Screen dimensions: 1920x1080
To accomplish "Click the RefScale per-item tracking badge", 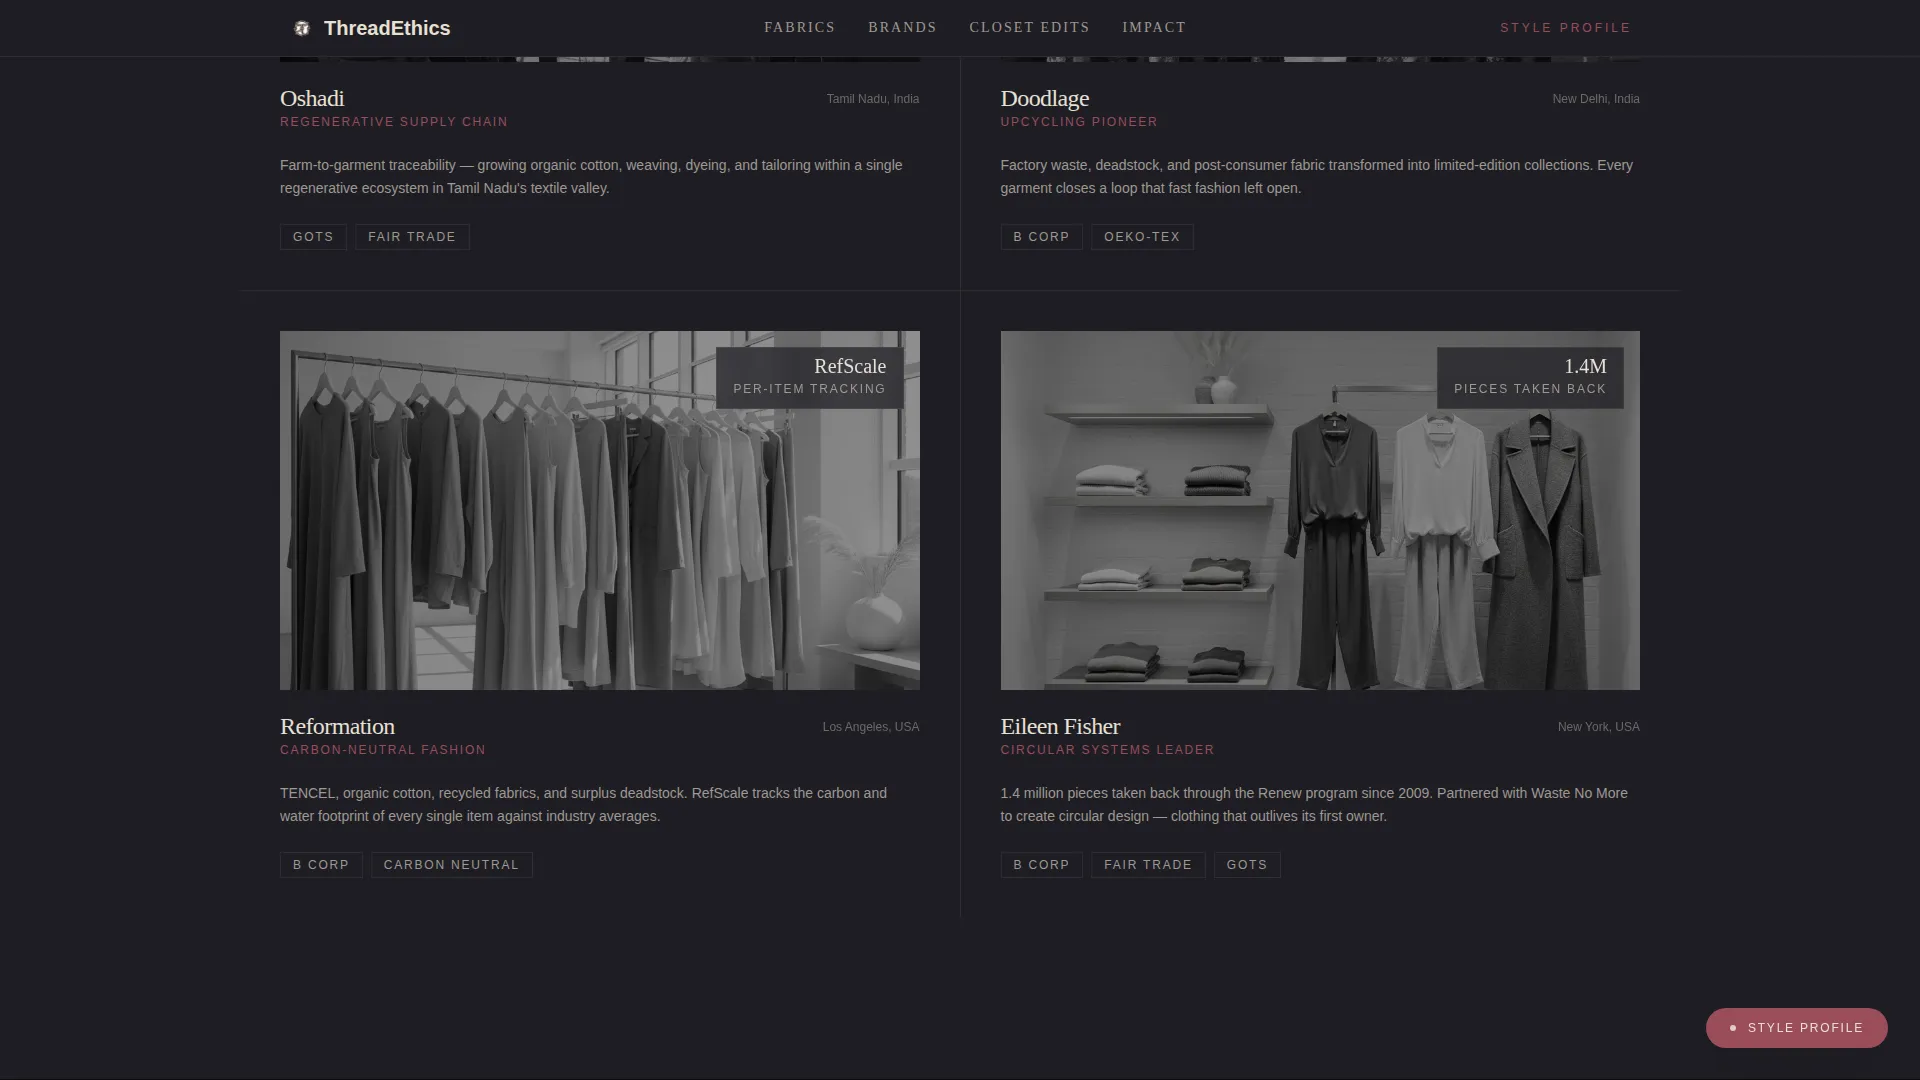I will 810,377.
